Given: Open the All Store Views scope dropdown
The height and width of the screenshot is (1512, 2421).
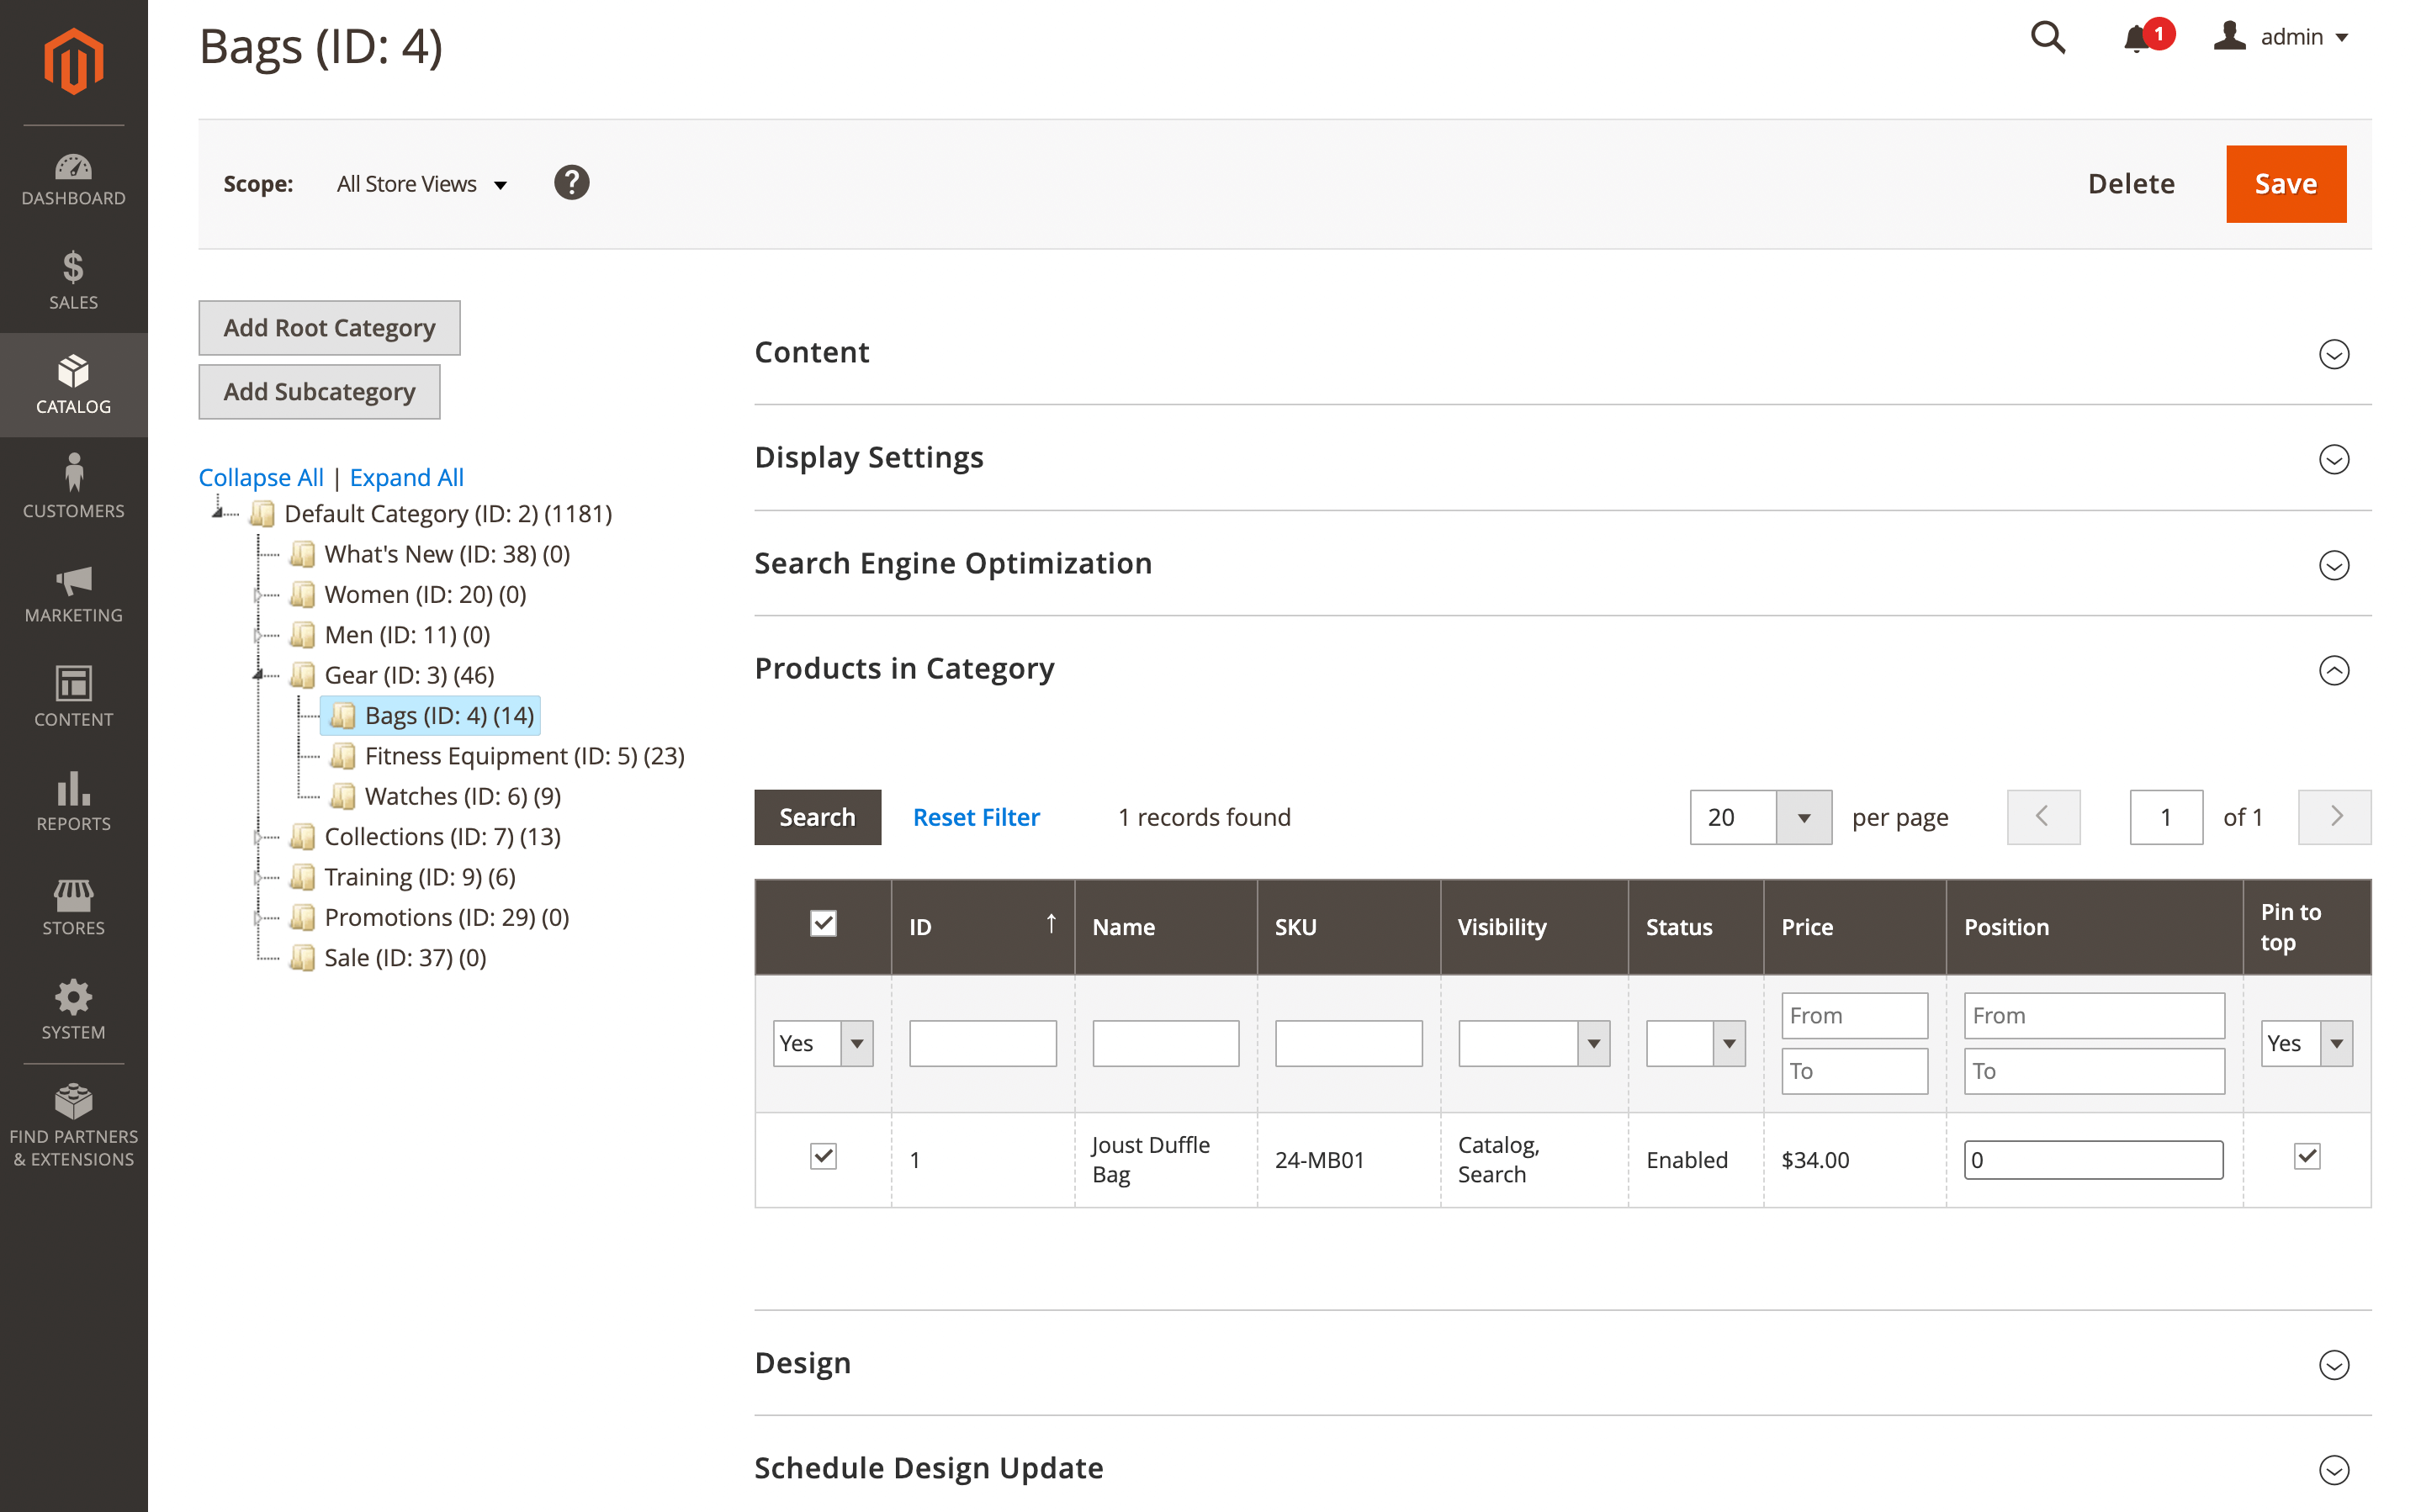Looking at the screenshot, I should pos(421,184).
